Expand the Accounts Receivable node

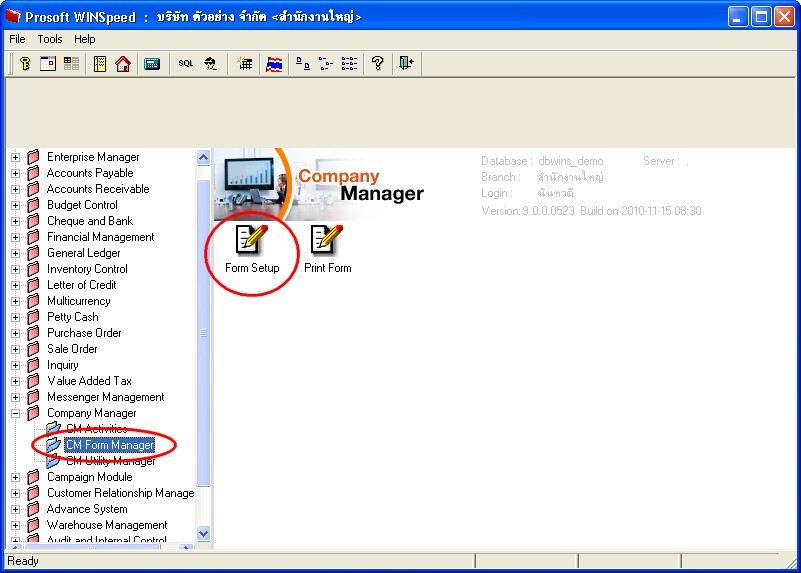15,189
